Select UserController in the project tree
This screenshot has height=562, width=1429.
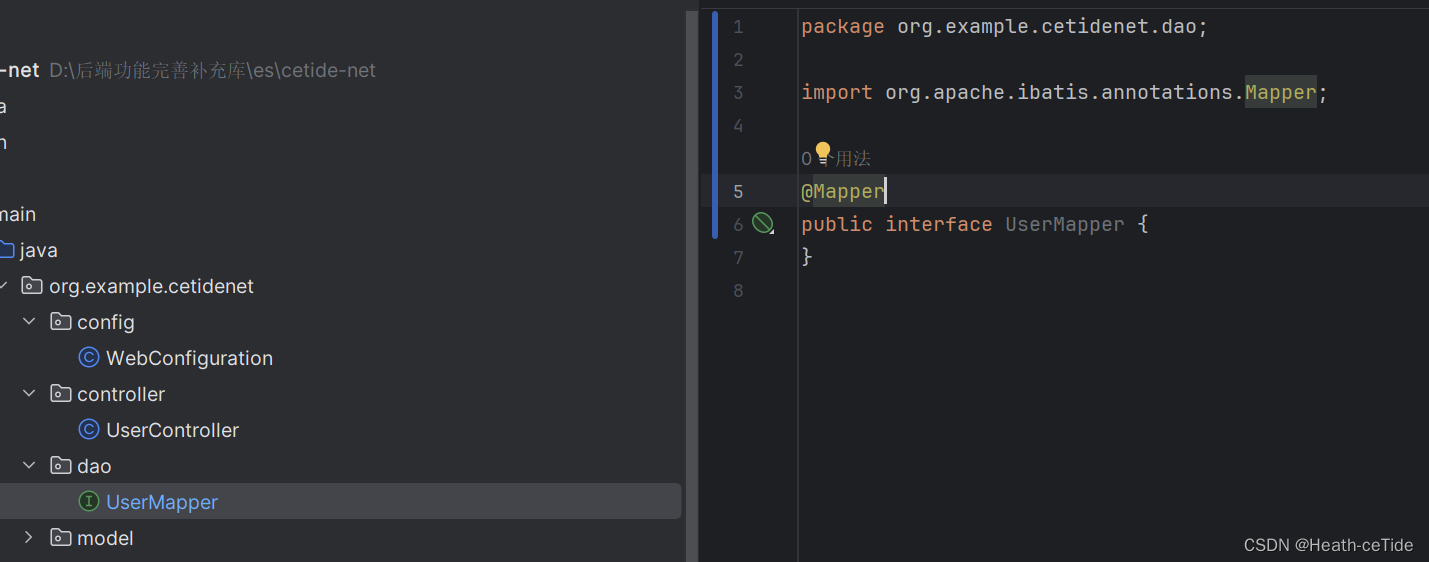click(x=172, y=430)
